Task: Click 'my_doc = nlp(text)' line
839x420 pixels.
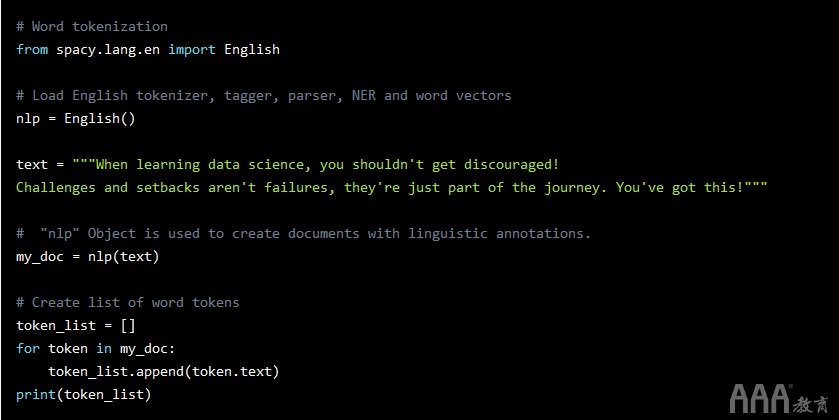Action: tap(88, 257)
